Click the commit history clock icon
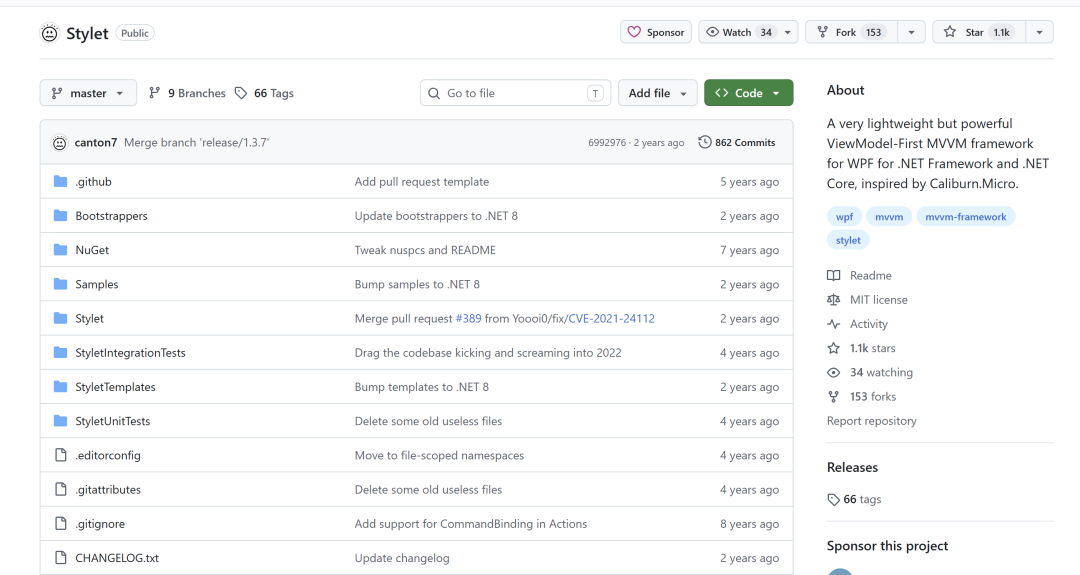The width and height of the screenshot is (1080, 575). (705, 142)
